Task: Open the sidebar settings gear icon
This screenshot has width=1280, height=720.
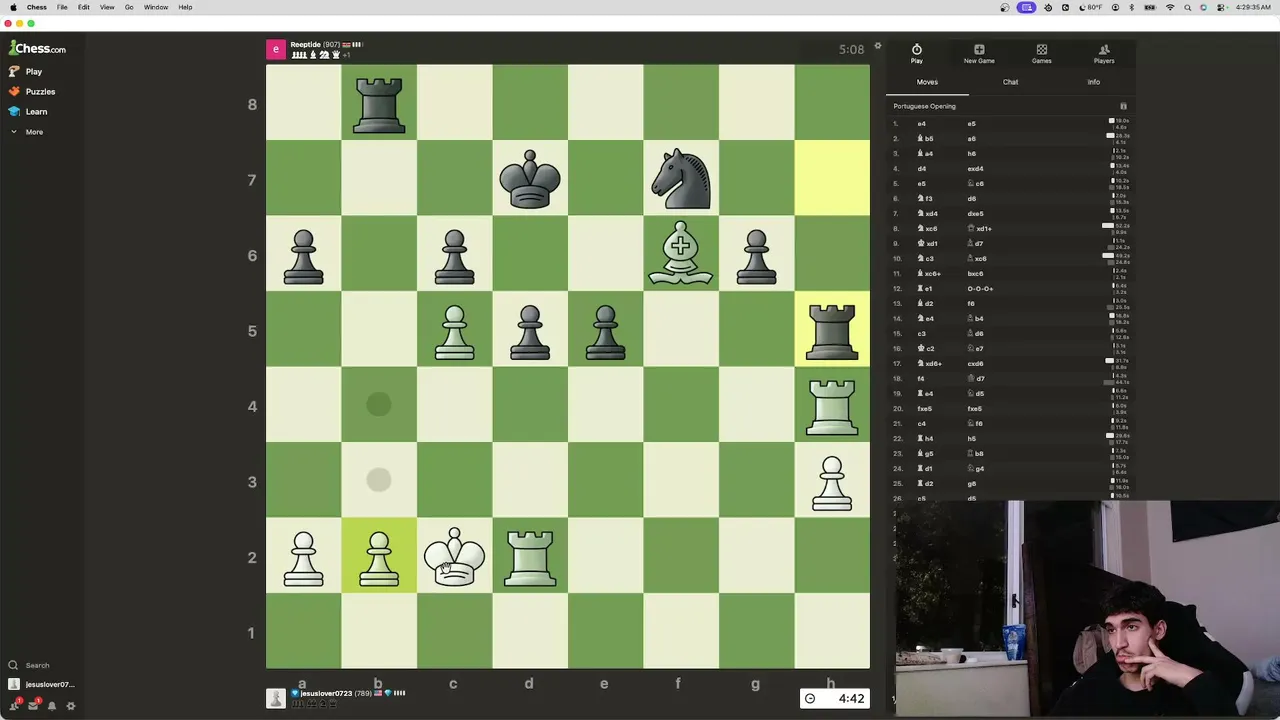Action: [x=71, y=706]
